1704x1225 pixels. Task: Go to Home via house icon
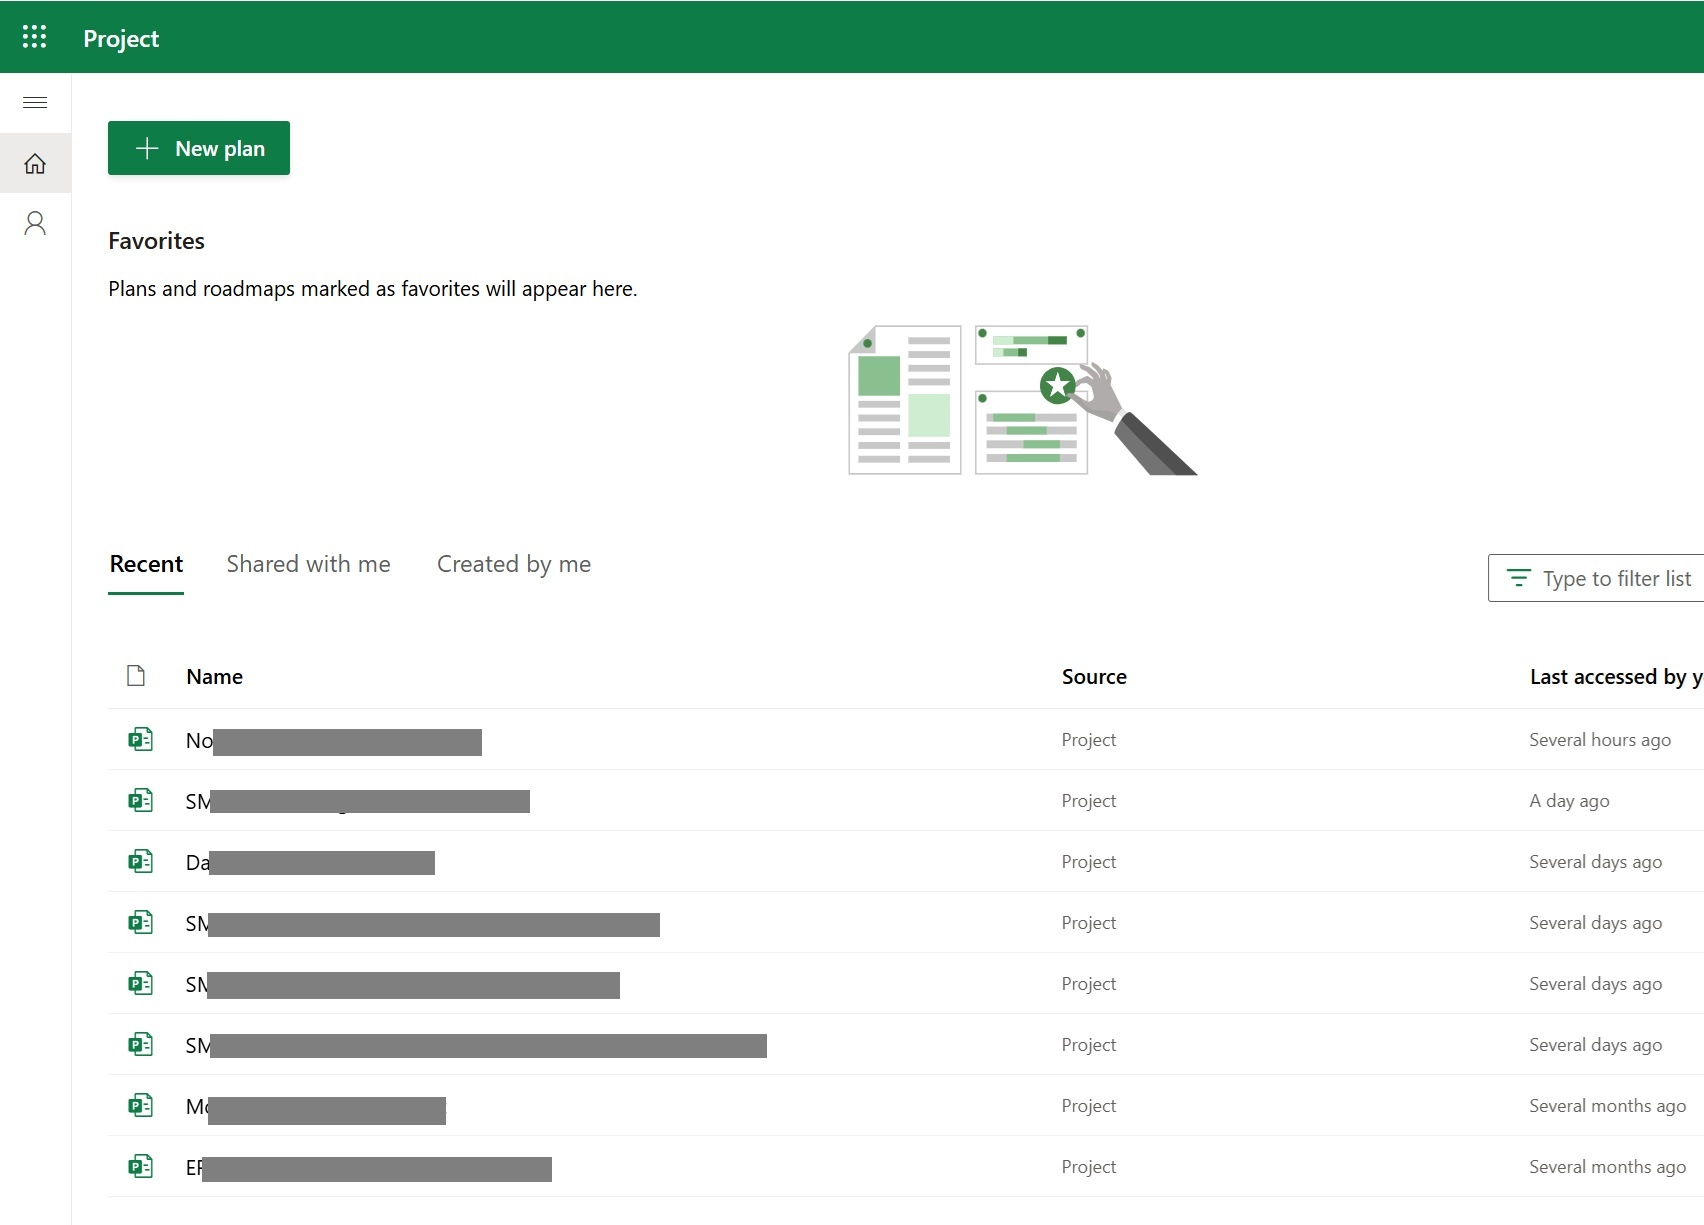[35, 163]
